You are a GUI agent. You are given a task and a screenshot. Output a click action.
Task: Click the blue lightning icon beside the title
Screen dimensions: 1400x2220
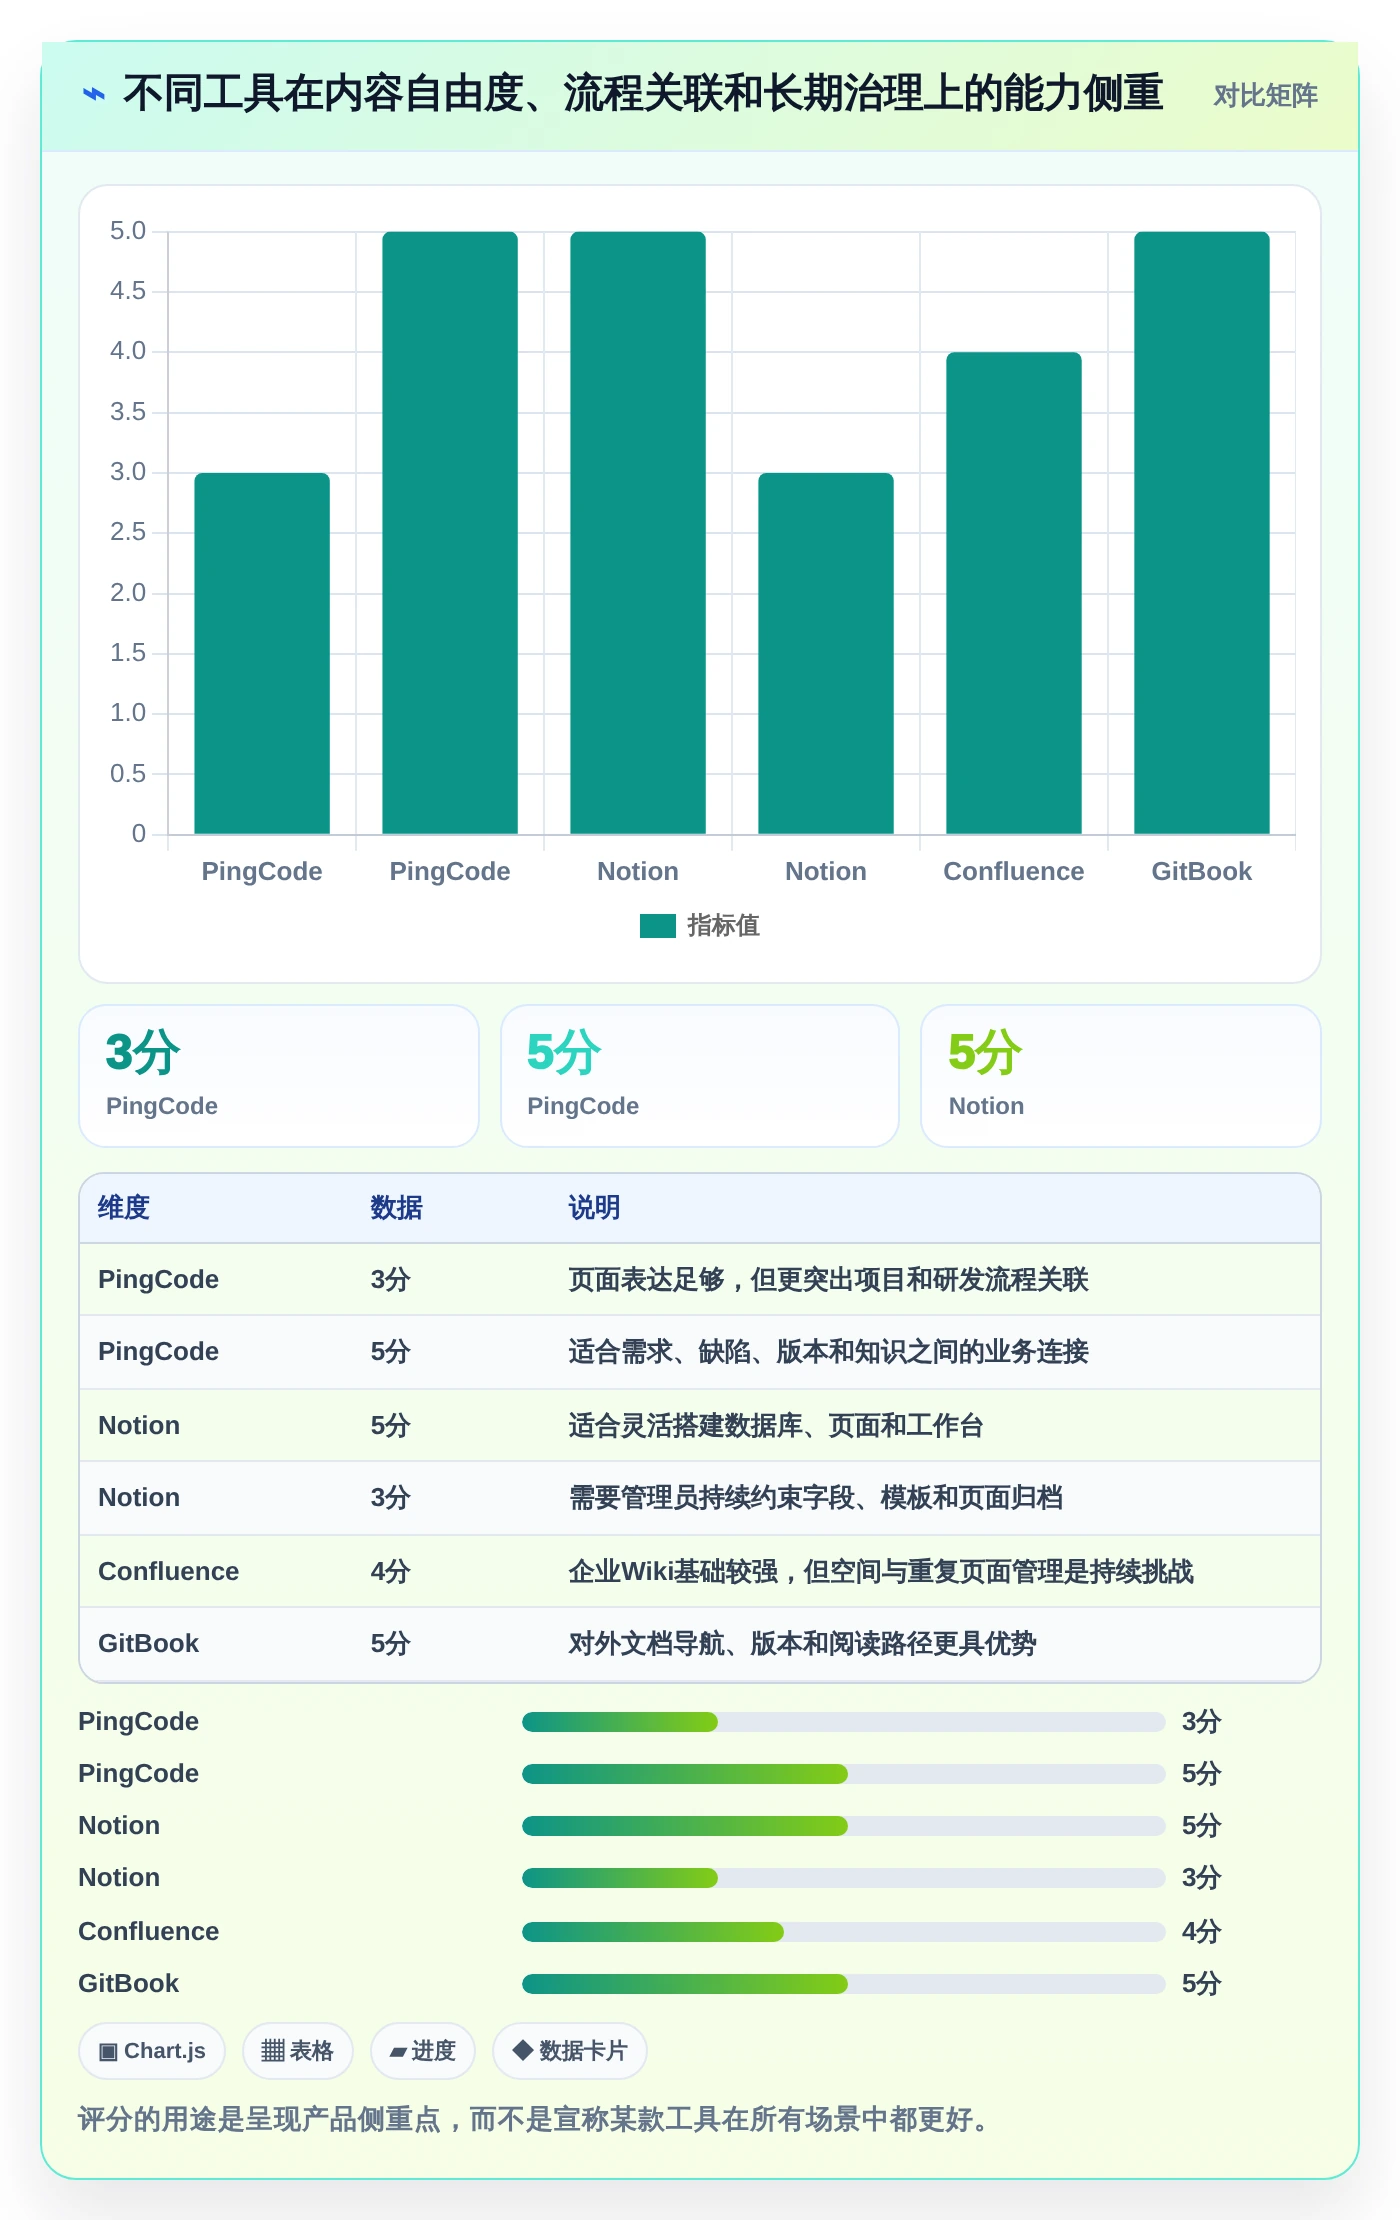pos(93,94)
